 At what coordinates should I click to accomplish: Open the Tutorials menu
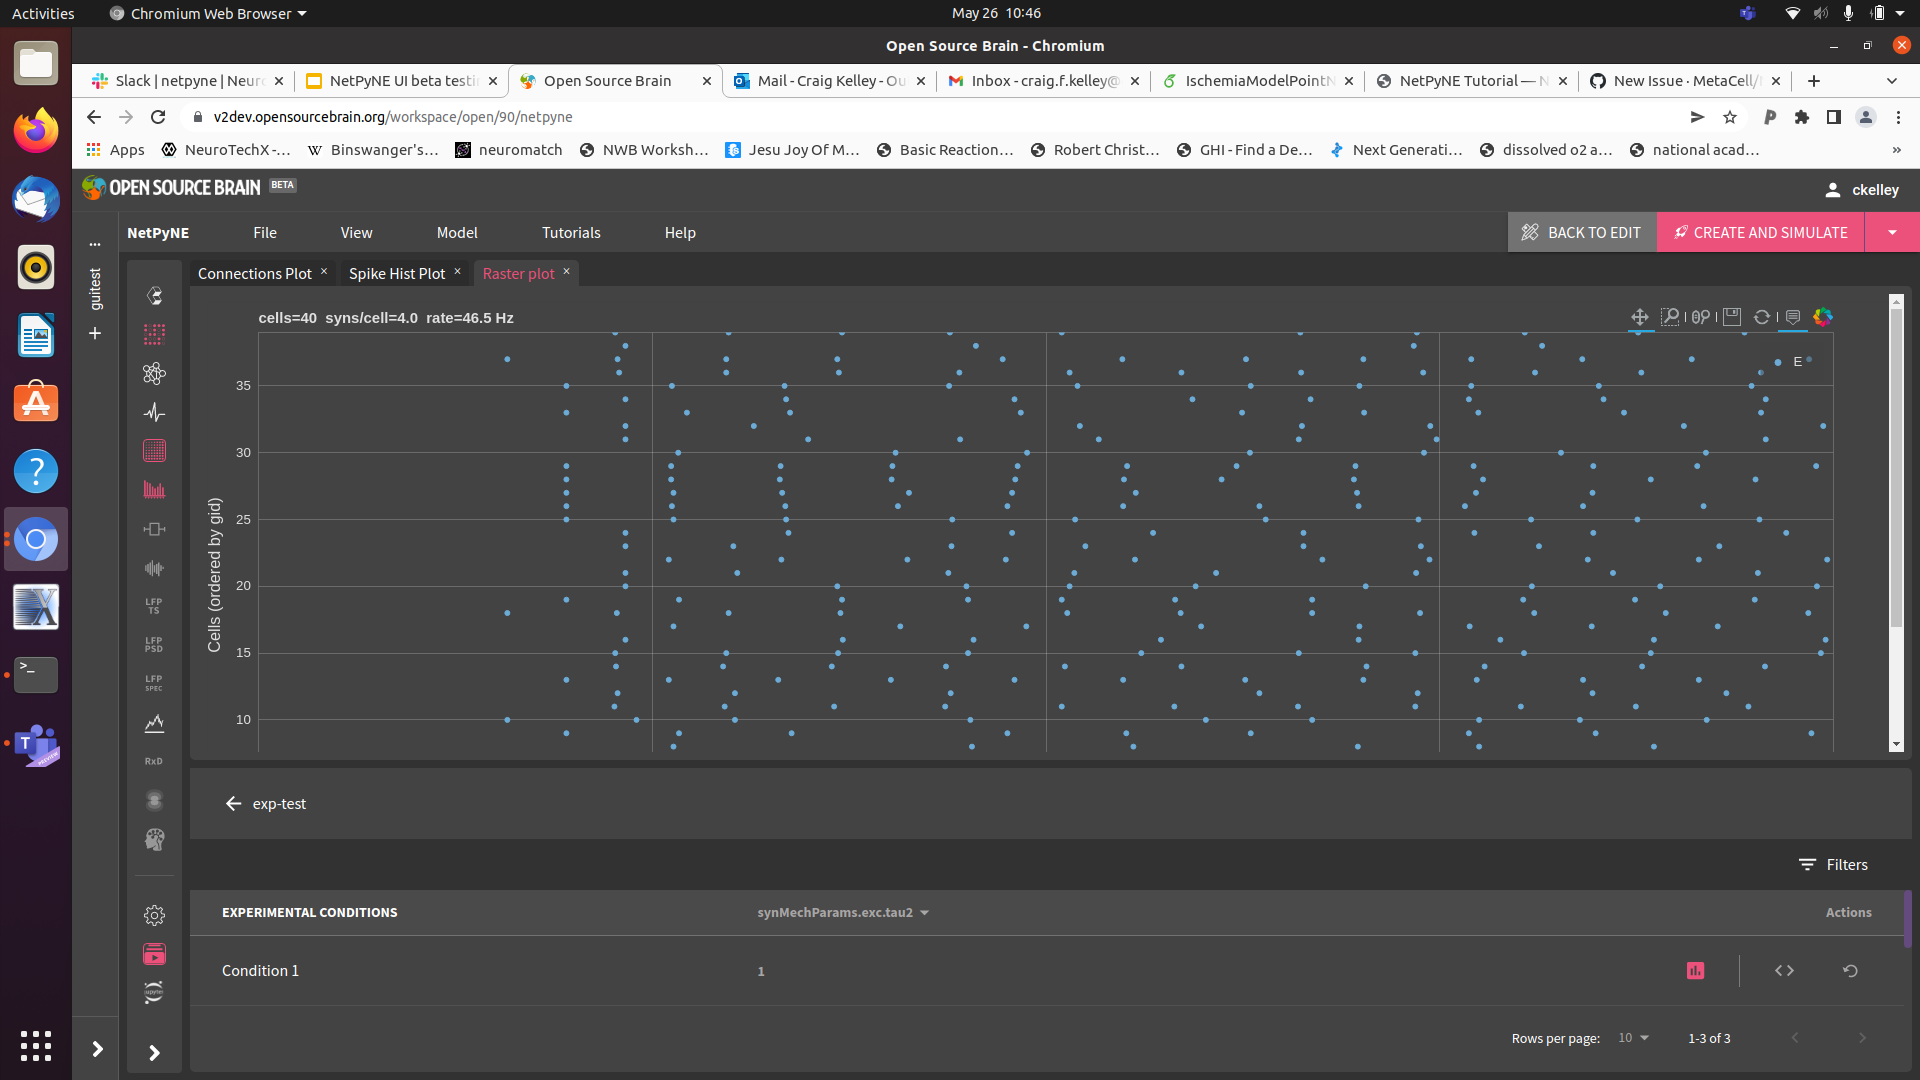pos(571,232)
